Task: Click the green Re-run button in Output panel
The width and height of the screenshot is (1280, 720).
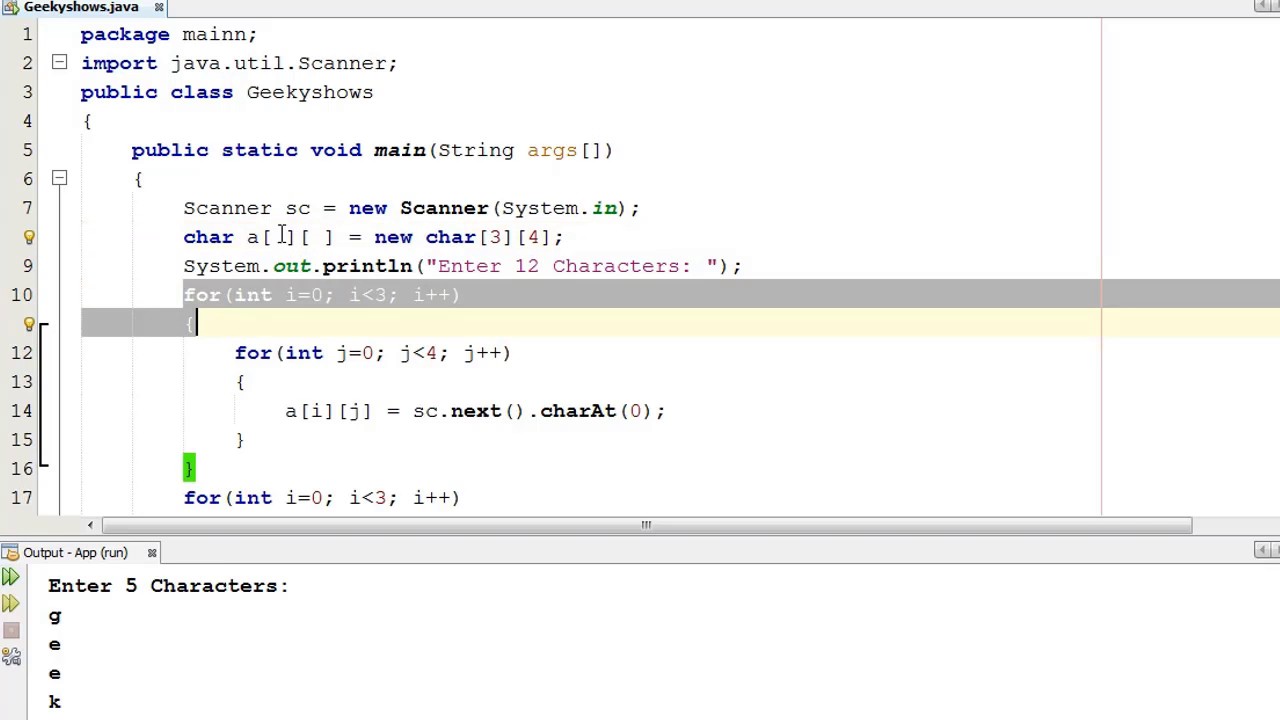Action: [x=11, y=577]
